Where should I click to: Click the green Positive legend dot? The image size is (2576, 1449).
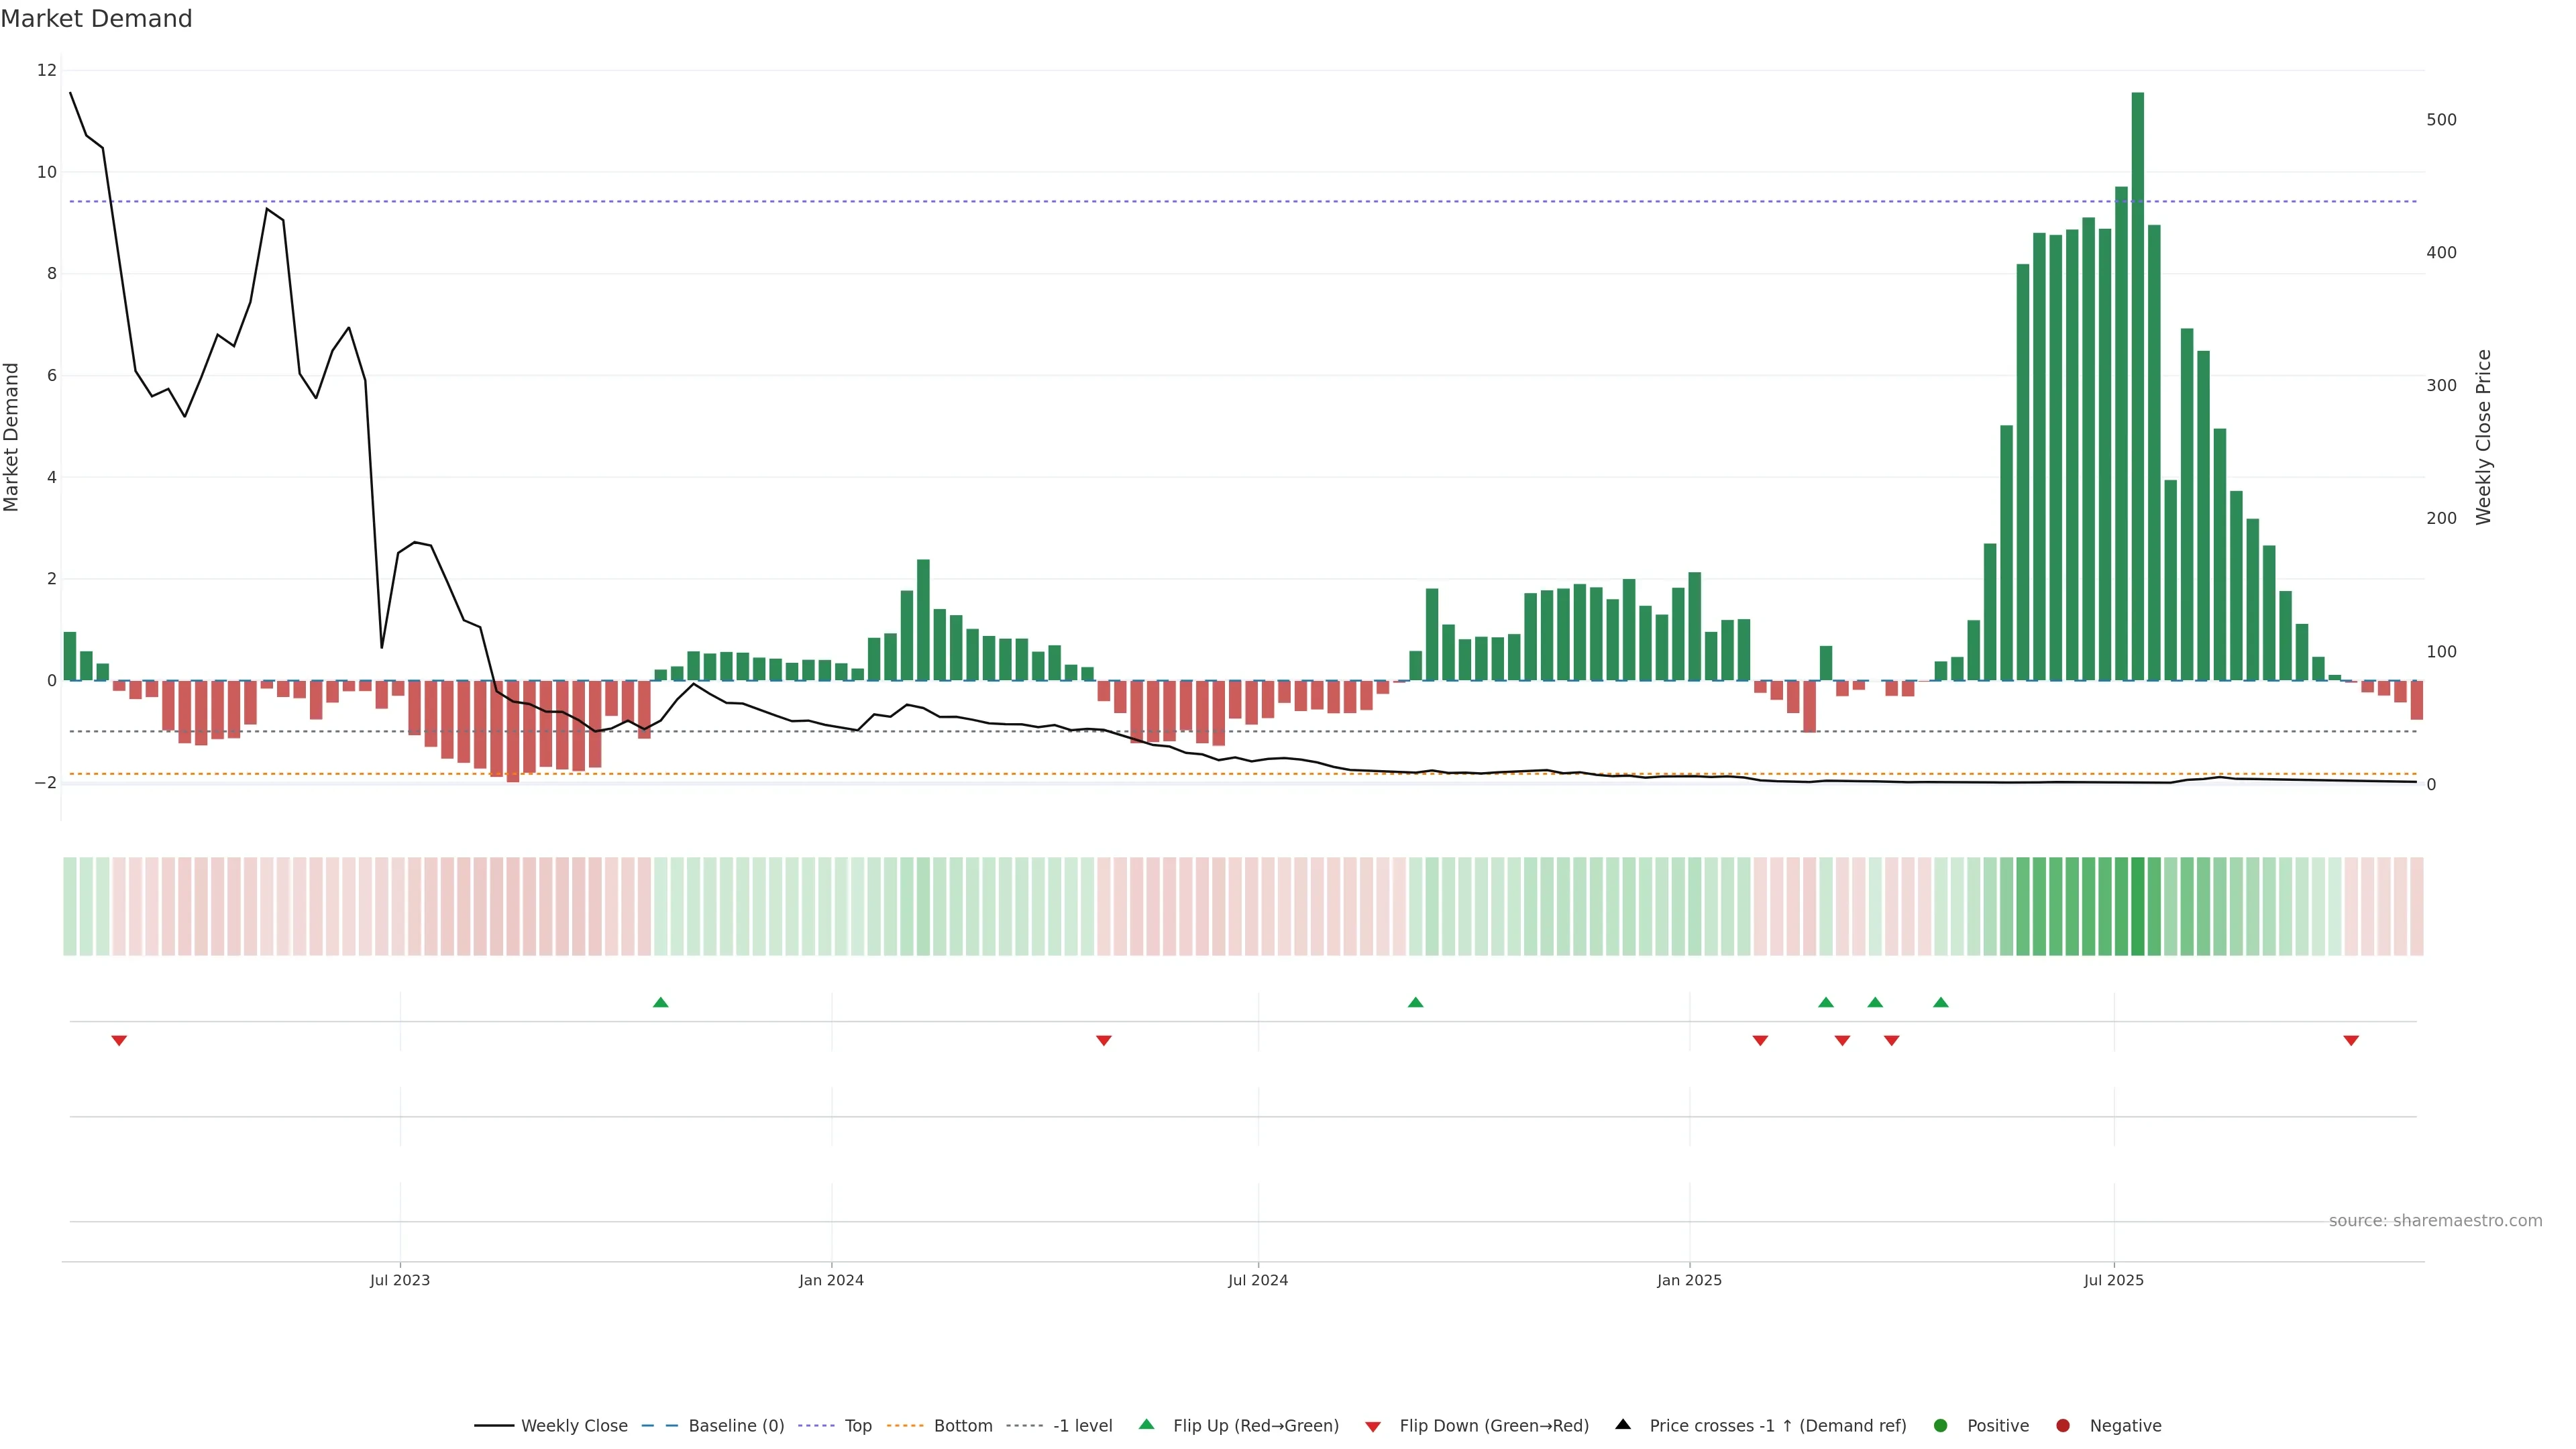(1941, 1425)
